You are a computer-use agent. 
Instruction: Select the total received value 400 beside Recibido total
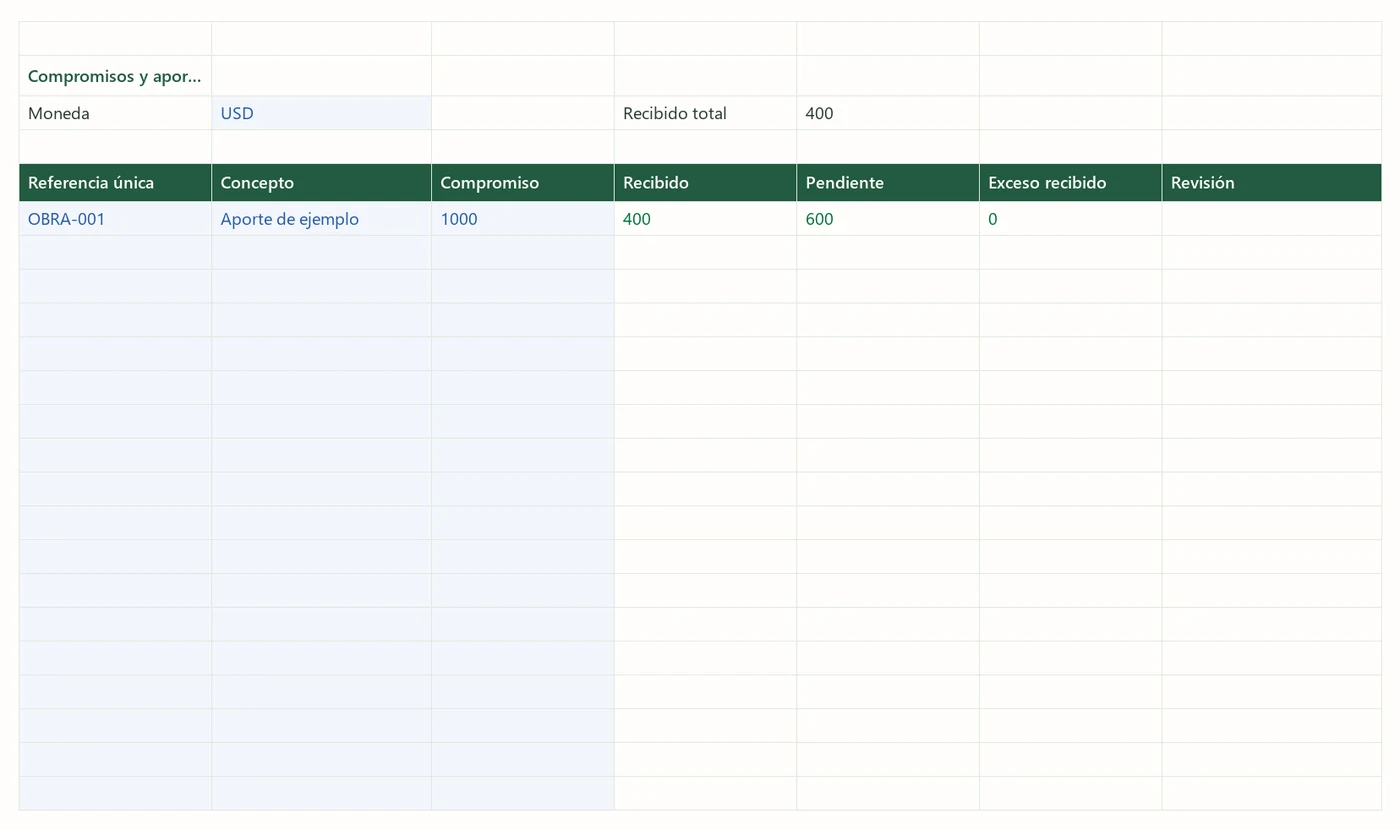point(888,113)
